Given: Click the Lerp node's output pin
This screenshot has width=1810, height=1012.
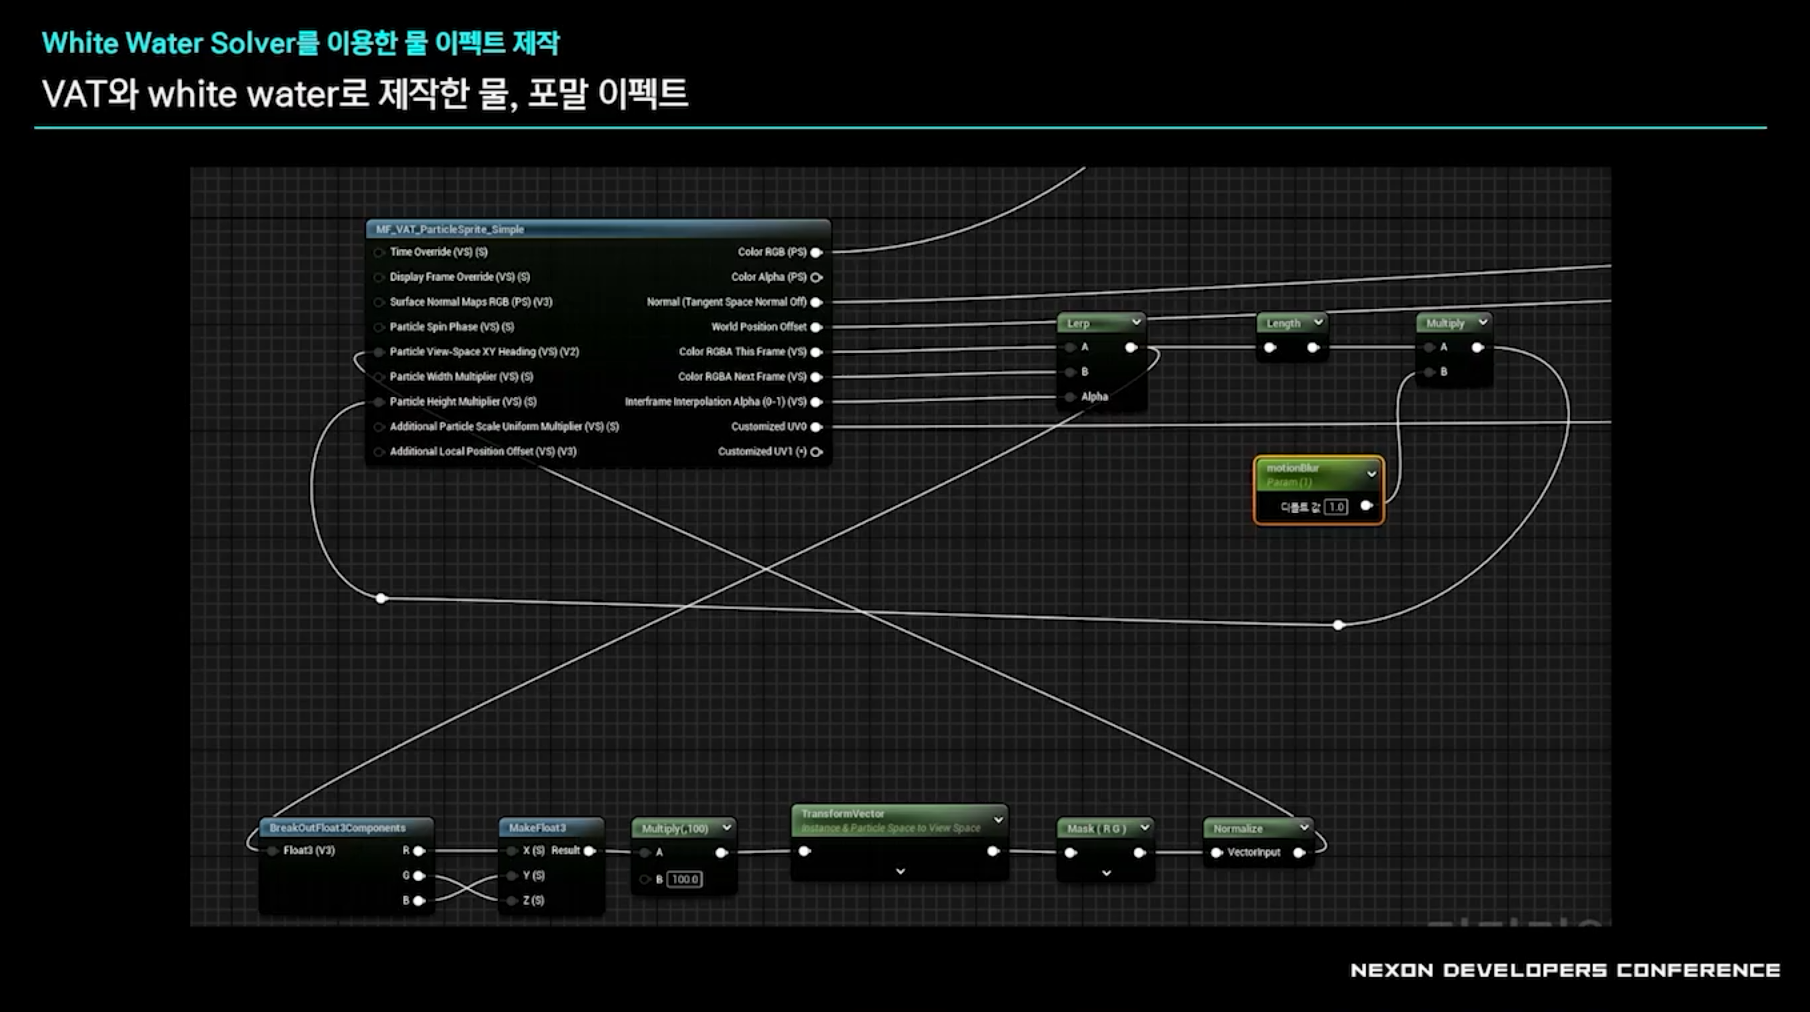Looking at the screenshot, I should [1131, 347].
